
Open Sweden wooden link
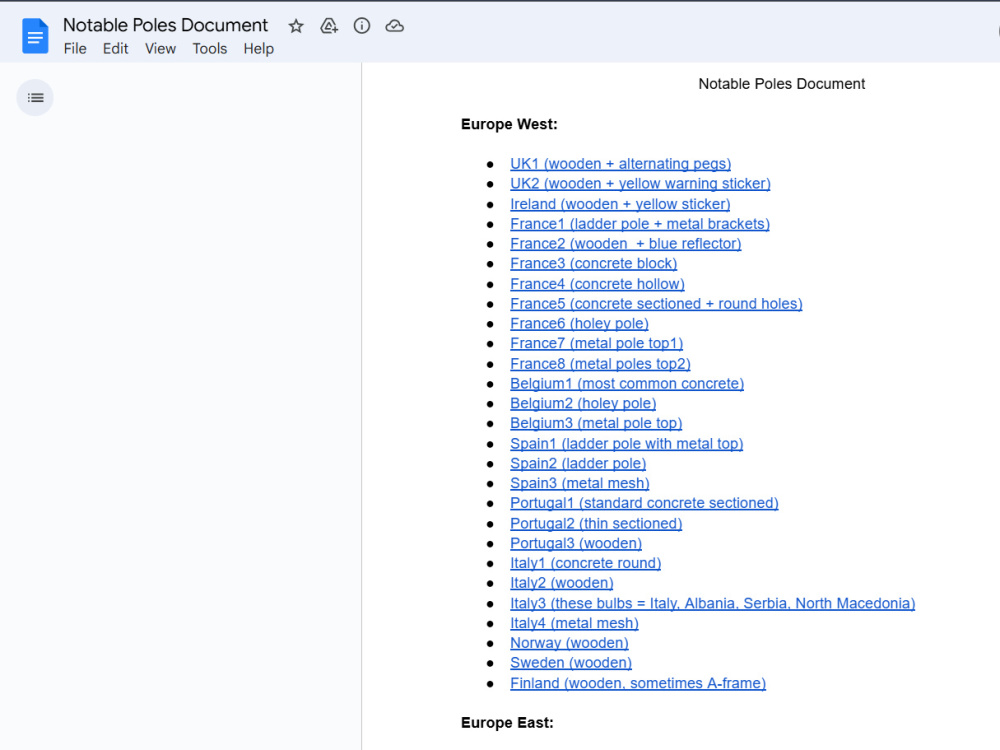tap(571, 662)
